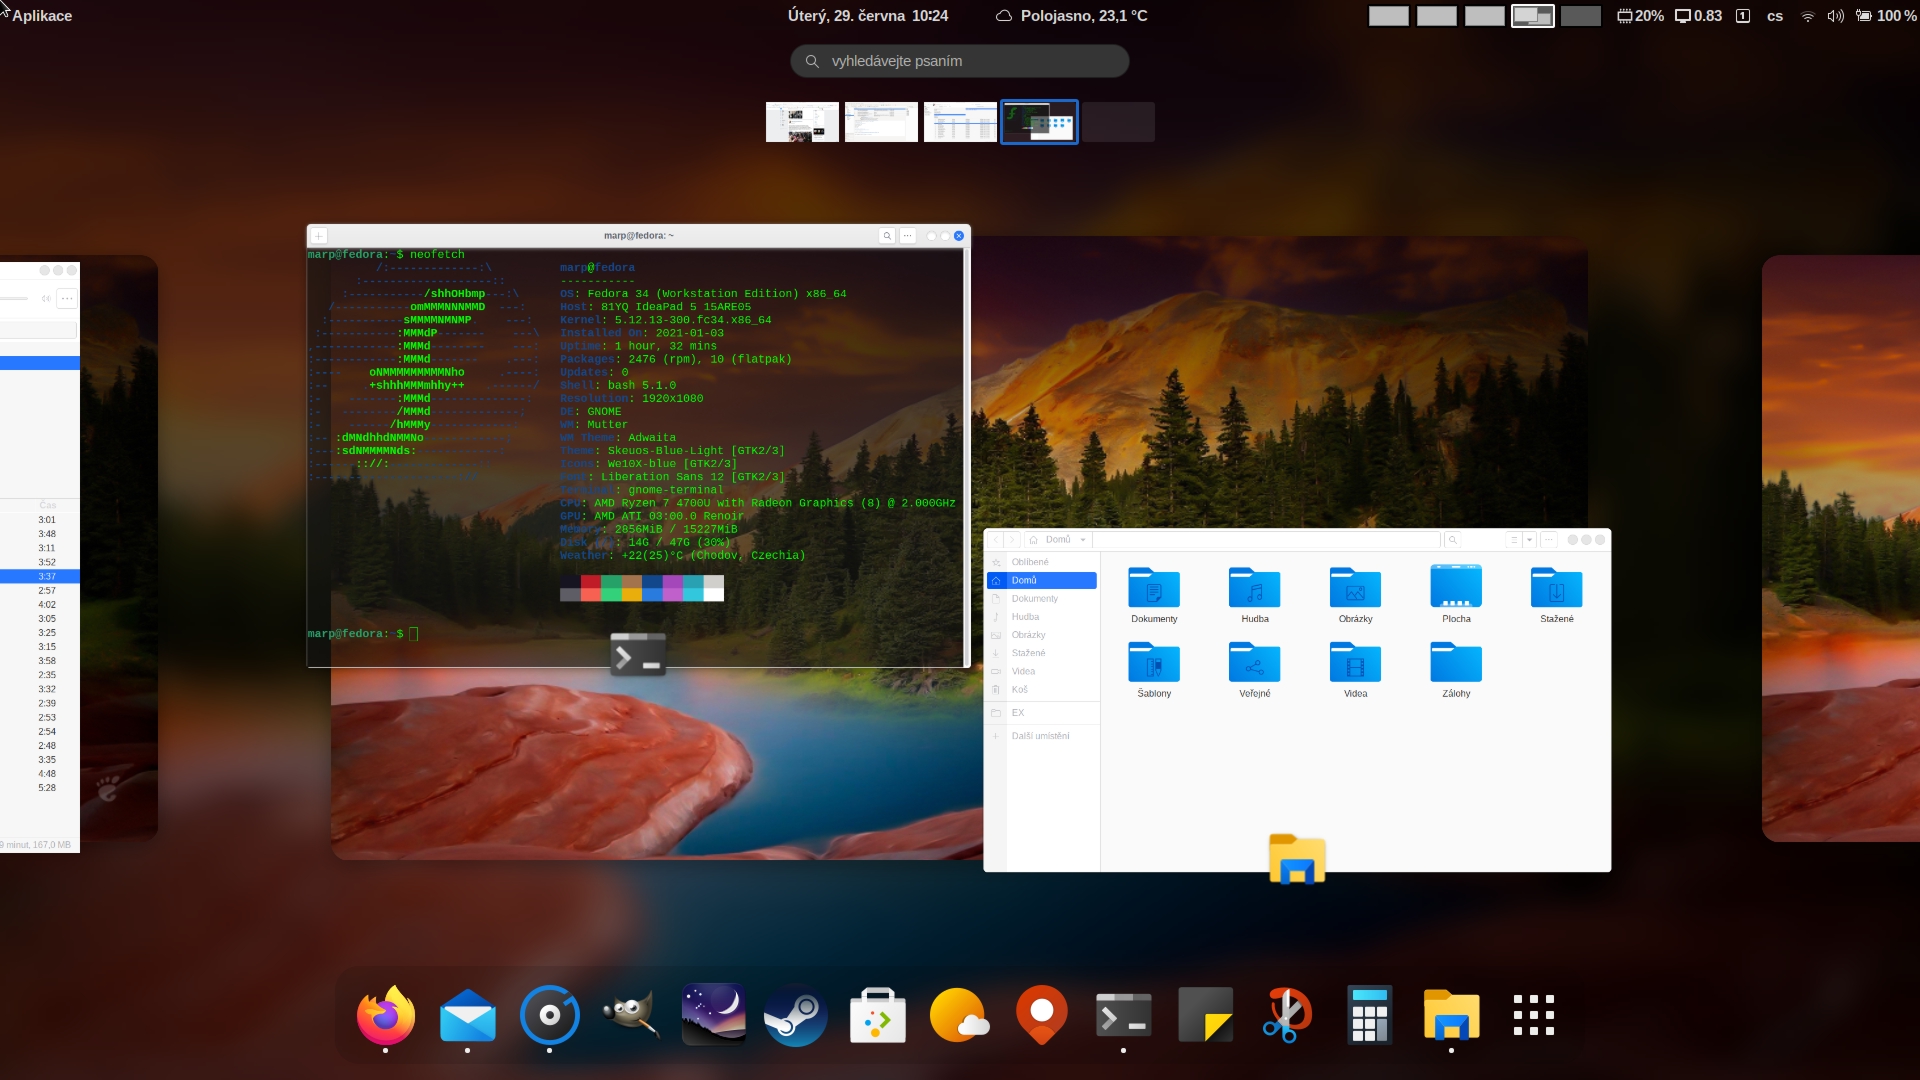Select the Obrázky folder icon

(x=1355, y=588)
